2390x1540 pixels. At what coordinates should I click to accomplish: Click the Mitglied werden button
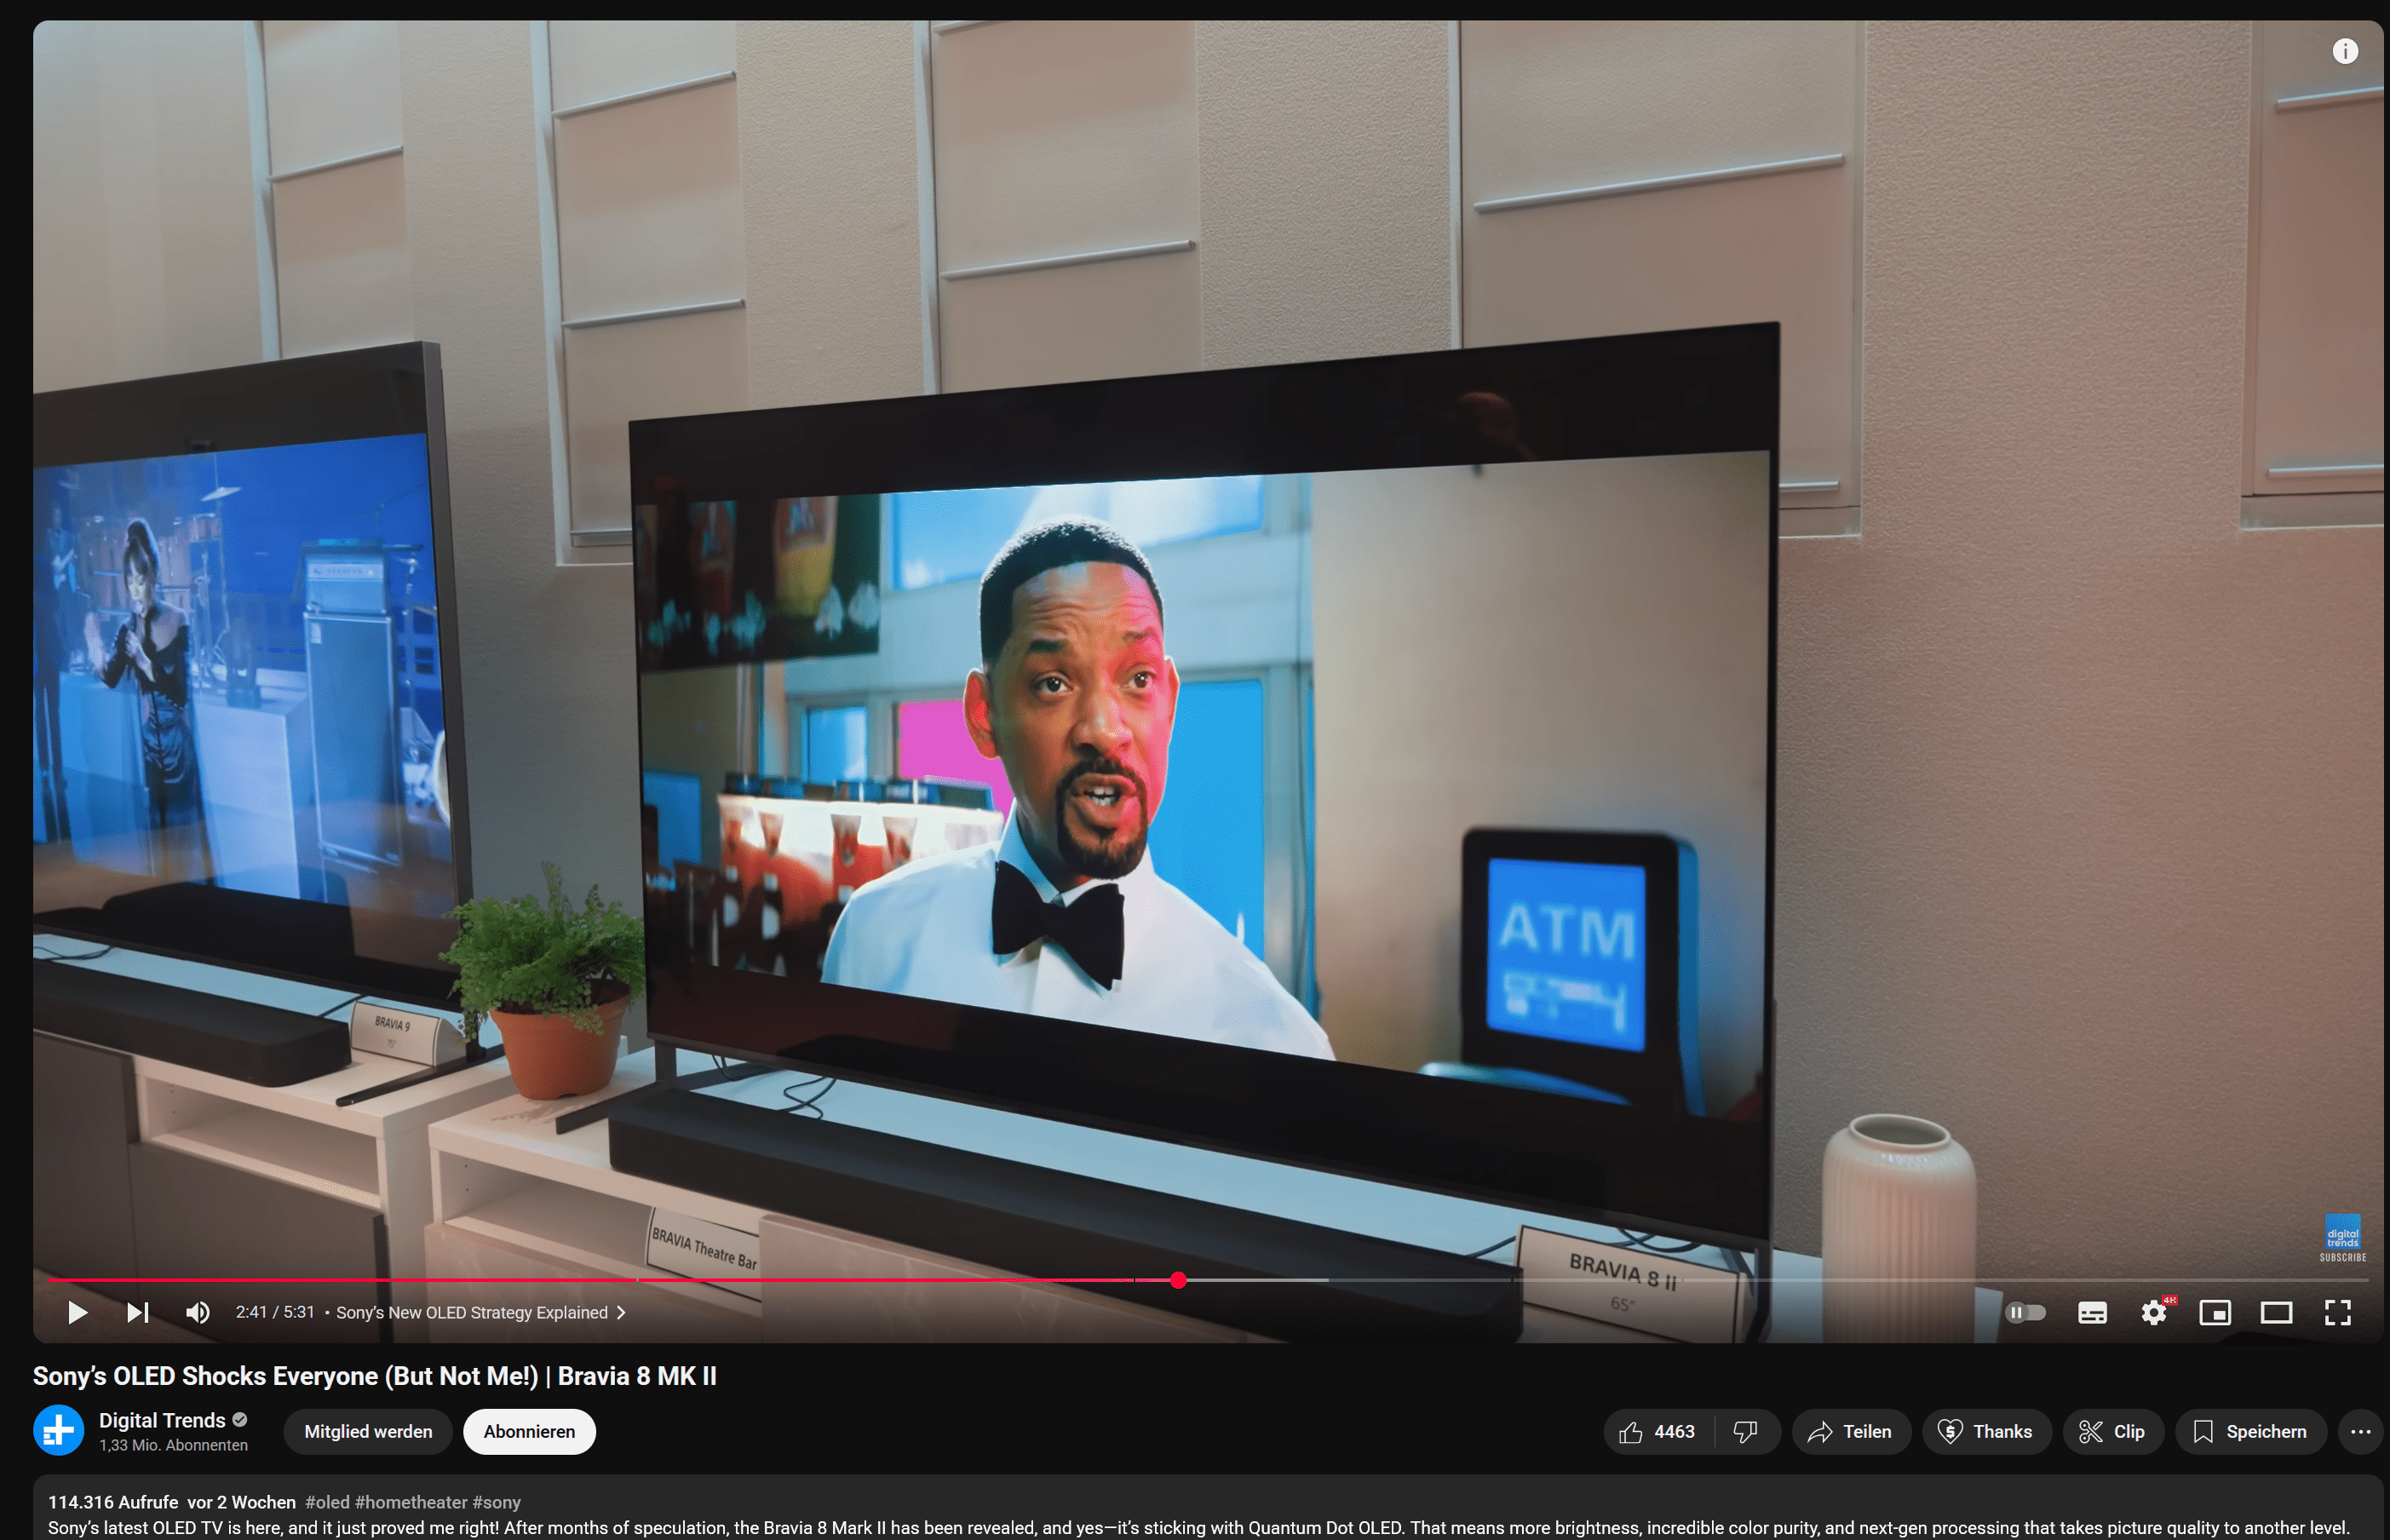(x=368, y=1431)
